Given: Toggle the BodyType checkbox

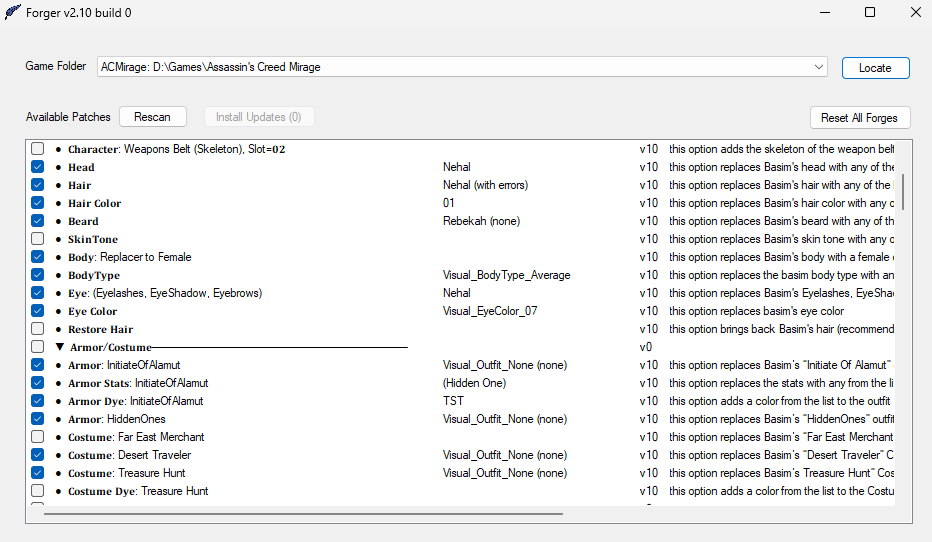Looking at the screenshot, I should pyautogui.click(x=37, y=275).
